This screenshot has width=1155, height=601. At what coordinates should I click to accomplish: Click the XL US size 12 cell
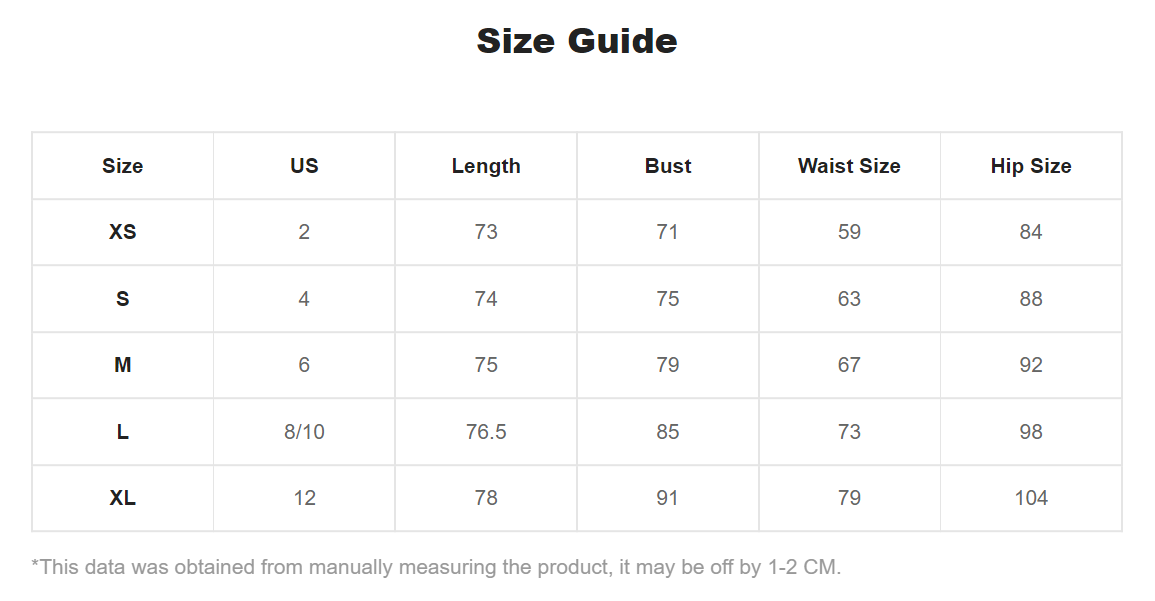(304, 498)
